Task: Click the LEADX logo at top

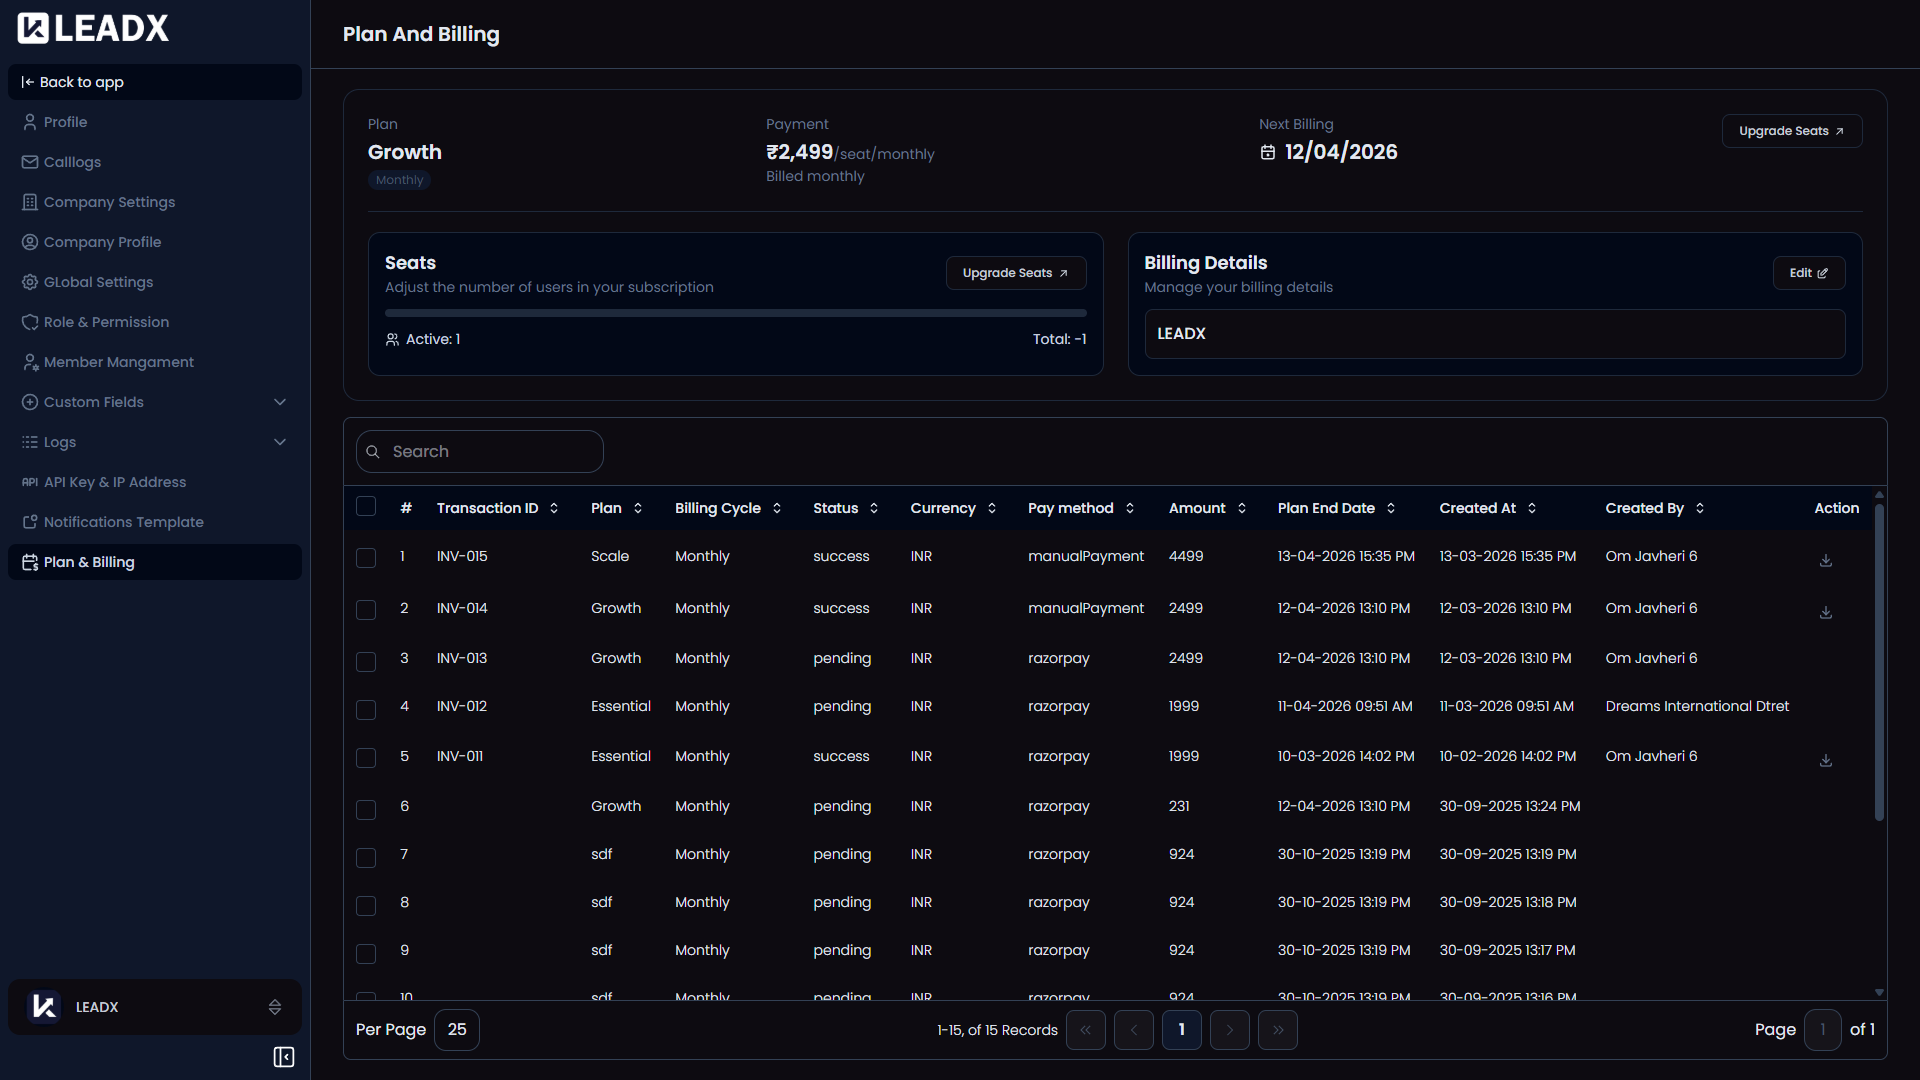Action: click(93, 28)
